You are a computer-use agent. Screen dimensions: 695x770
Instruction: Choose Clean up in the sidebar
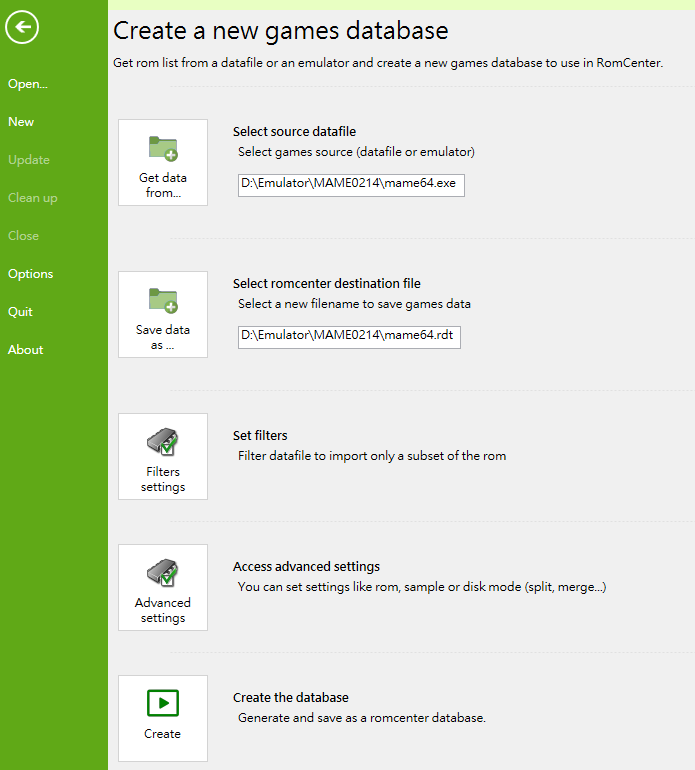(33, 198)
